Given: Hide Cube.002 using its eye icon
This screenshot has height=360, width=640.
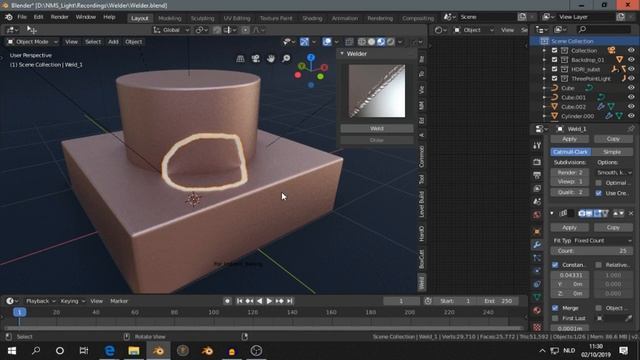Looking at the screenshot, I should click(x=631, y=107).
